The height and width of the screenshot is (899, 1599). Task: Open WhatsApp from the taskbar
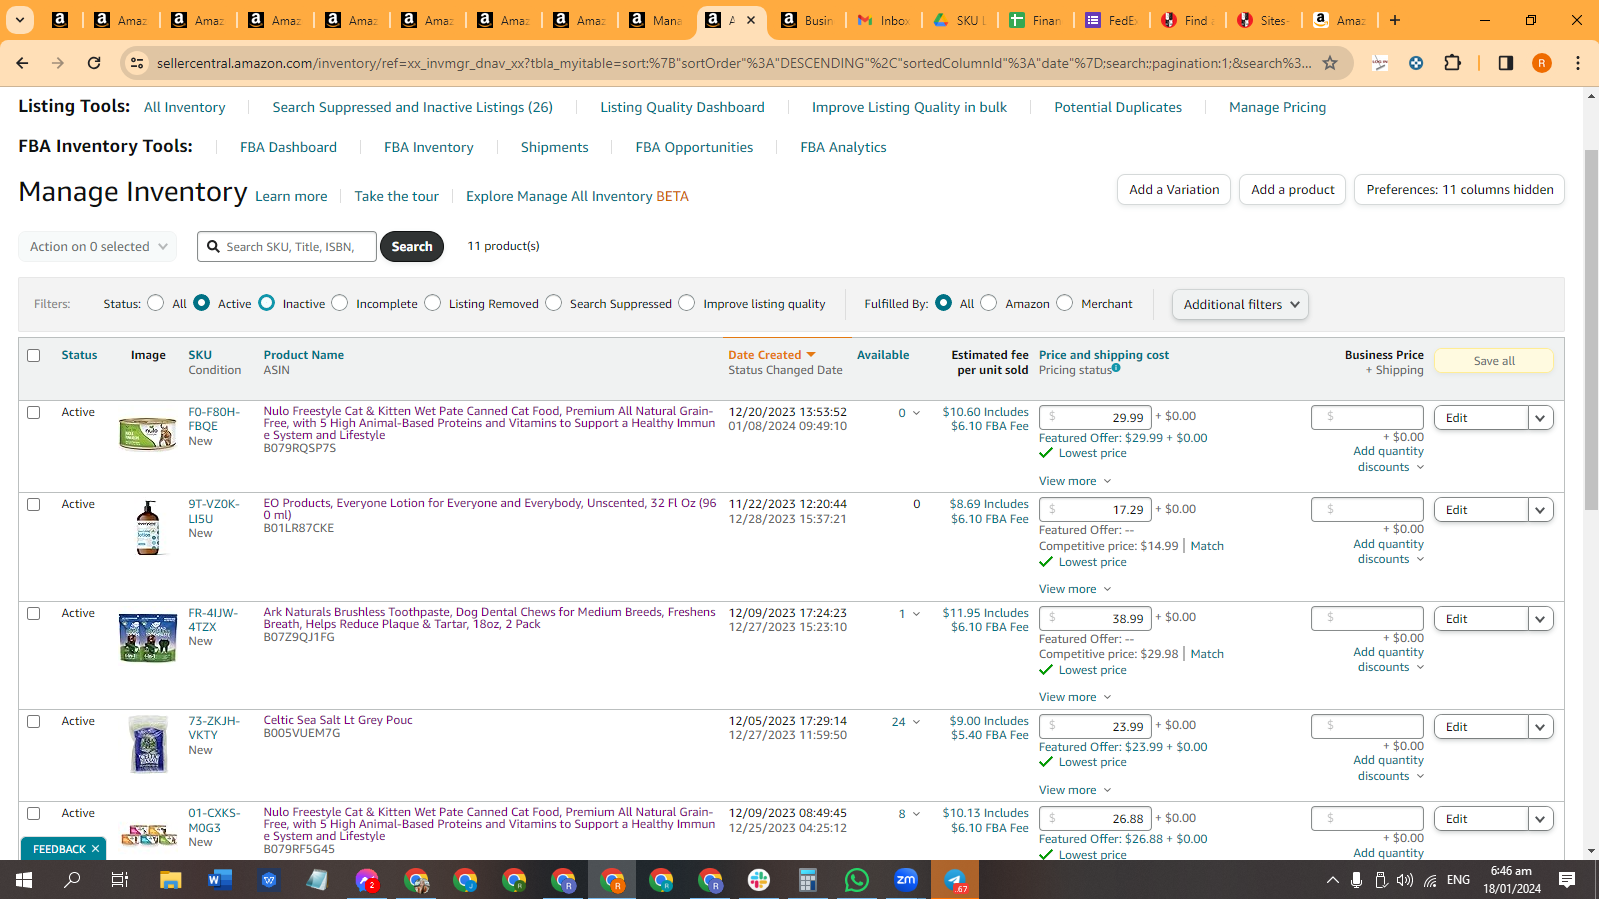857,880
